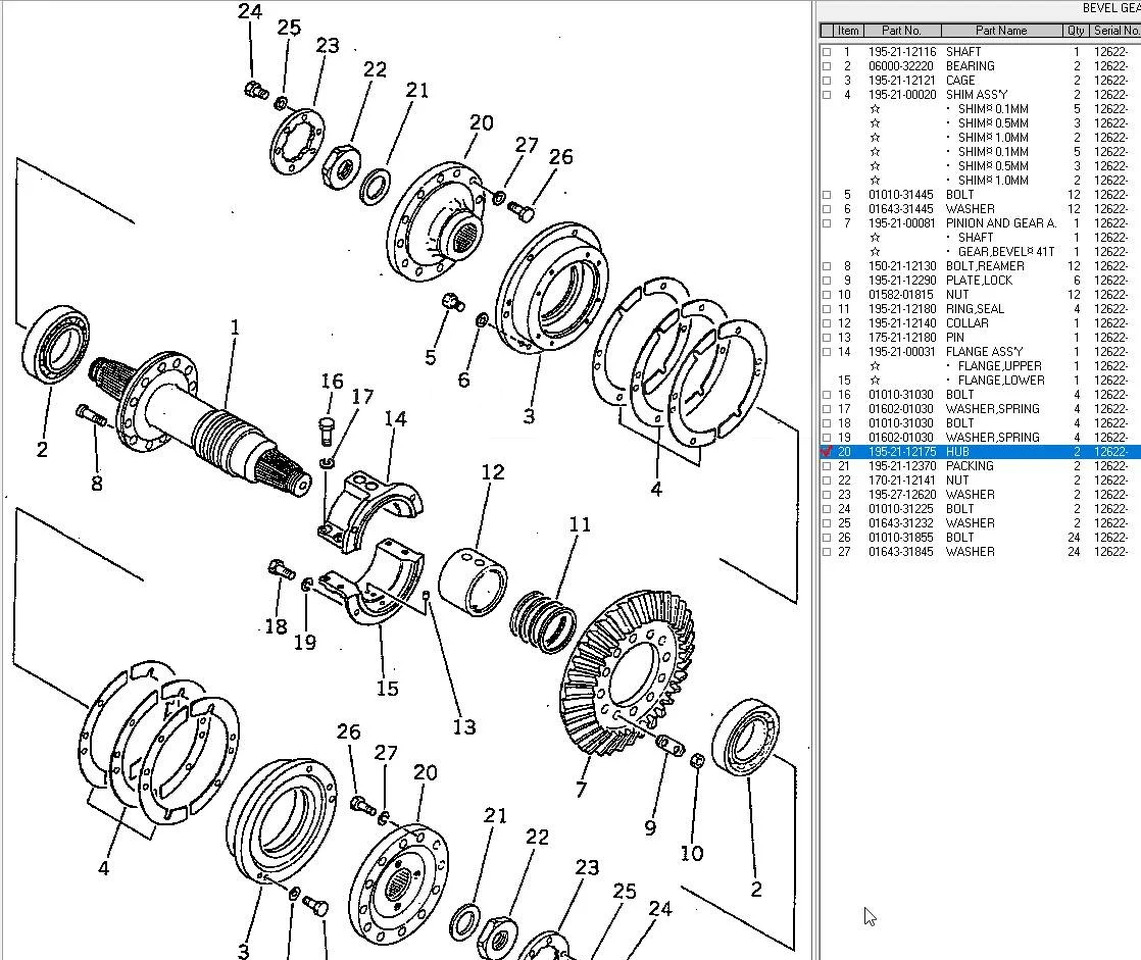Click the Serial No. column header
1141x960 pixels.
coord(1116,31)
